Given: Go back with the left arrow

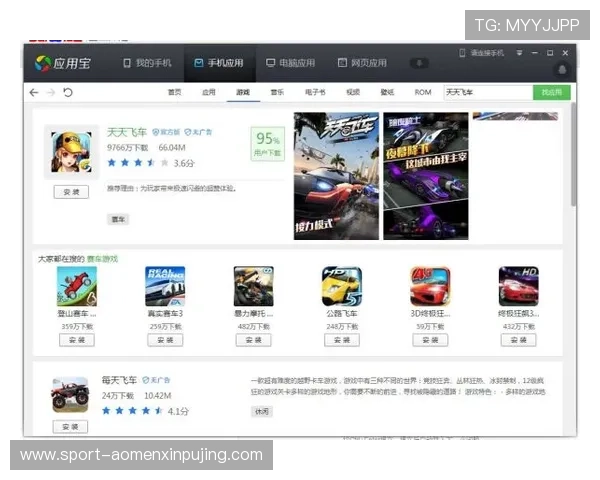Looking at the screenshot, I should pyautogui.click(x=34, y=92).
